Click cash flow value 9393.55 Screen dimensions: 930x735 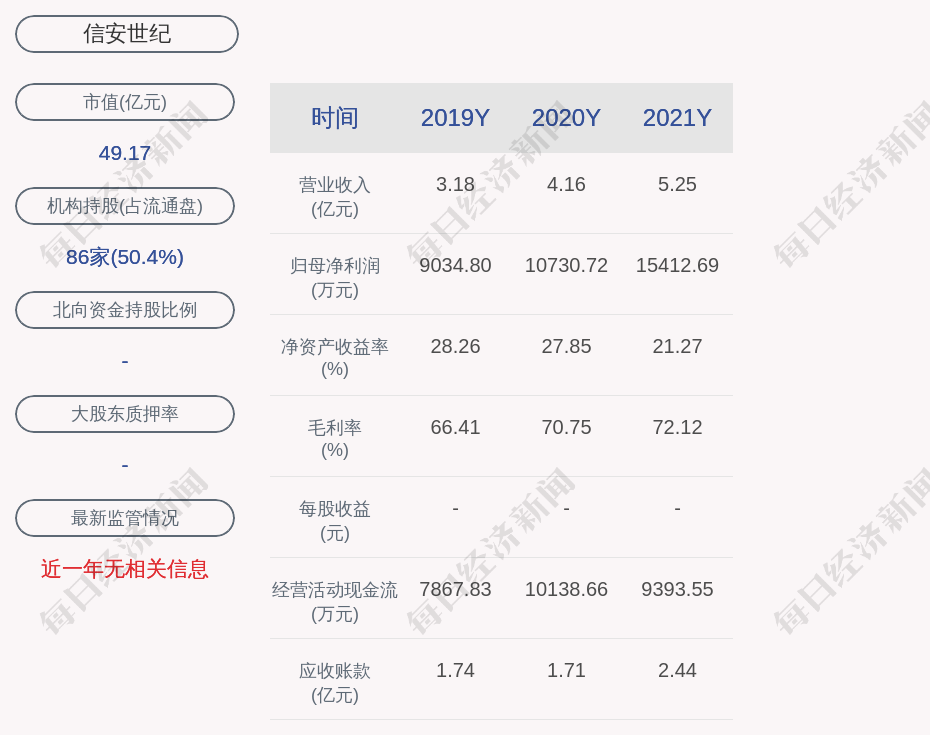tap(677, 589)
